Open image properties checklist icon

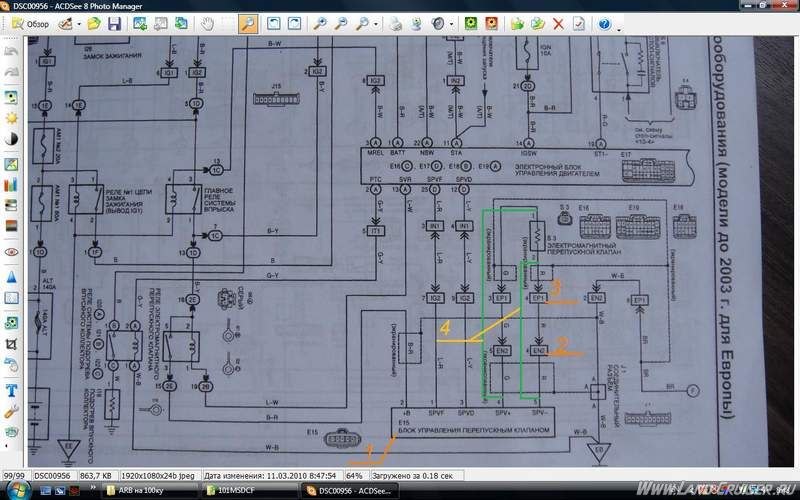(579, 24)
